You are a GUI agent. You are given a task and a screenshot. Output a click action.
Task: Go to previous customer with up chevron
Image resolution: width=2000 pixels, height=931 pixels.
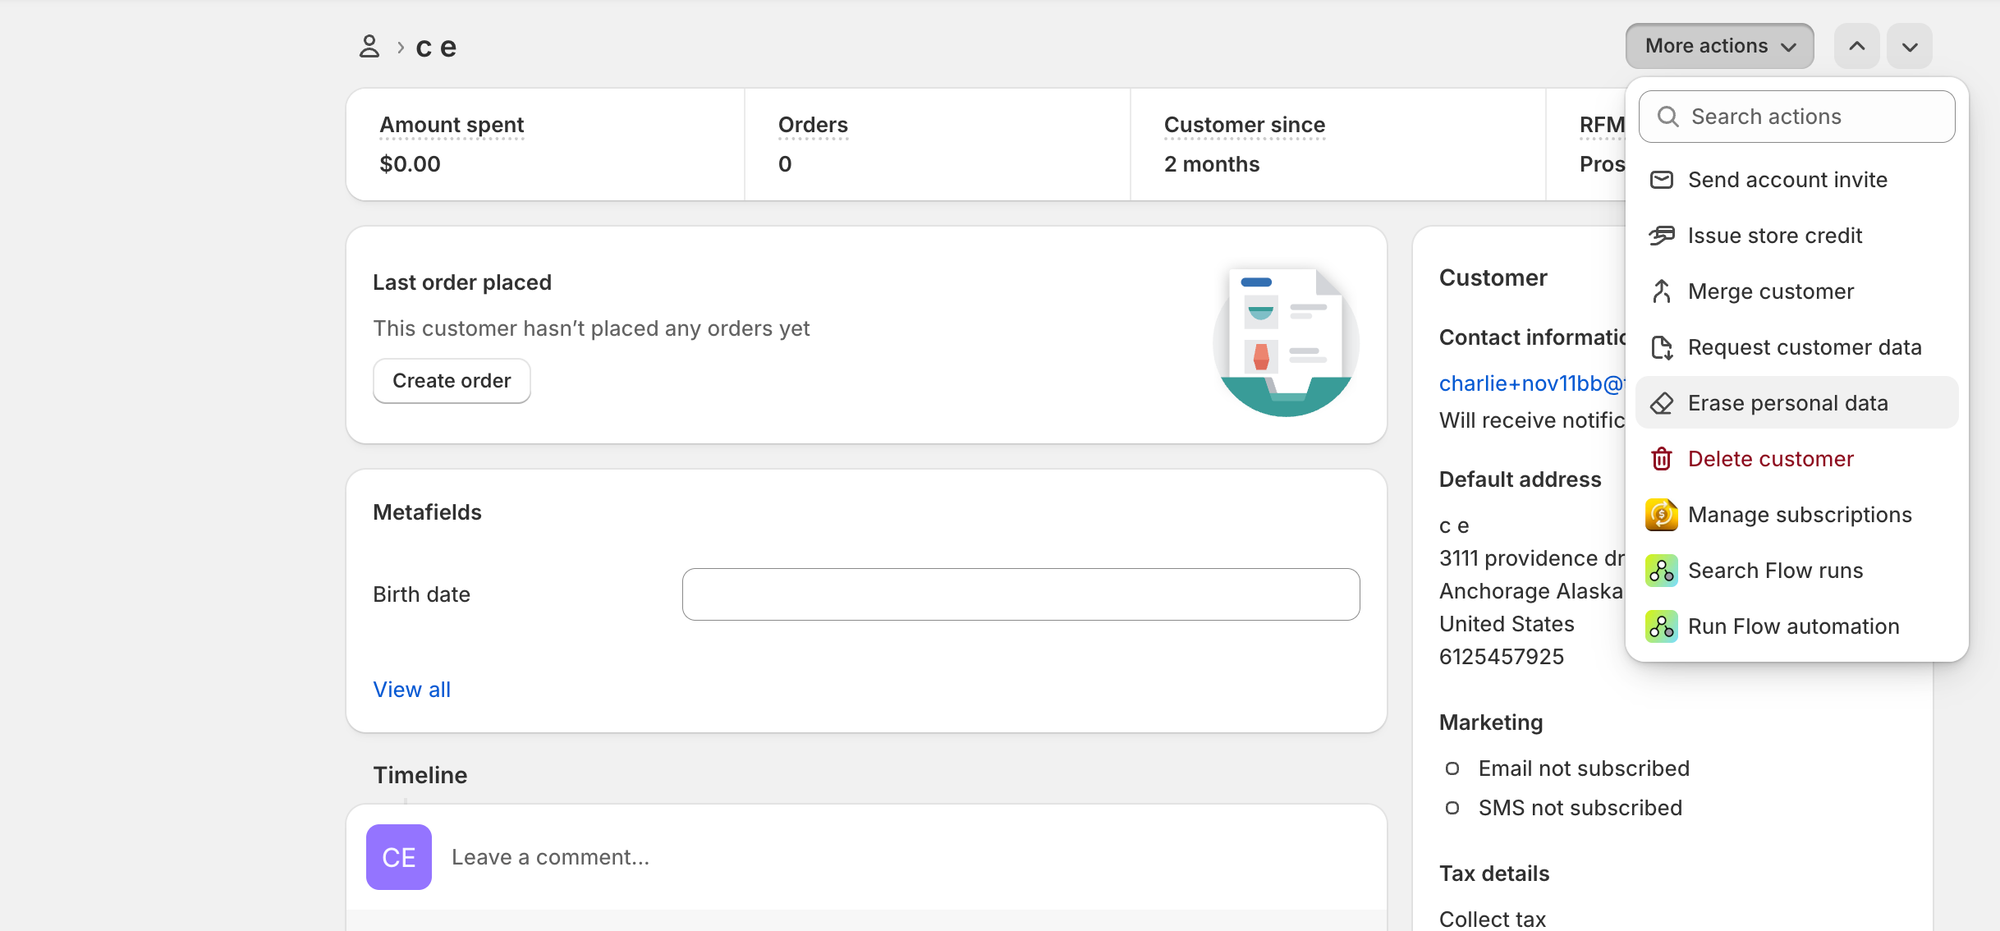click(x=1856, y=46)
